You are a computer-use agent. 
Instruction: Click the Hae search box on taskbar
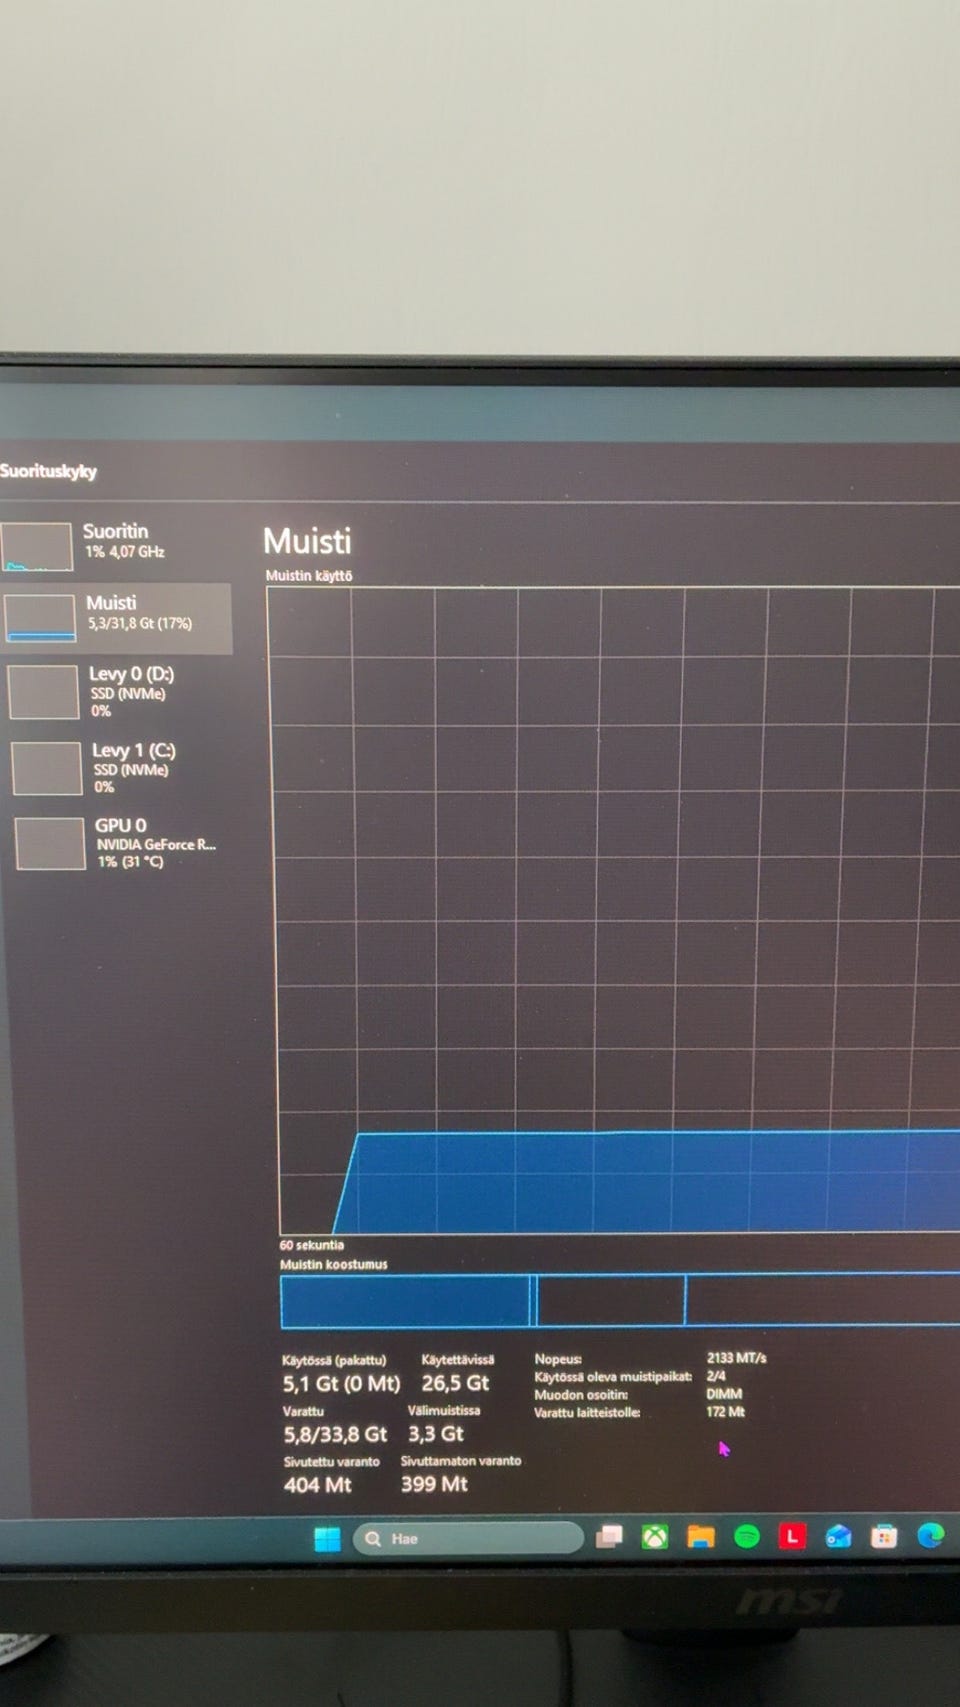[x=468, y=1538]
